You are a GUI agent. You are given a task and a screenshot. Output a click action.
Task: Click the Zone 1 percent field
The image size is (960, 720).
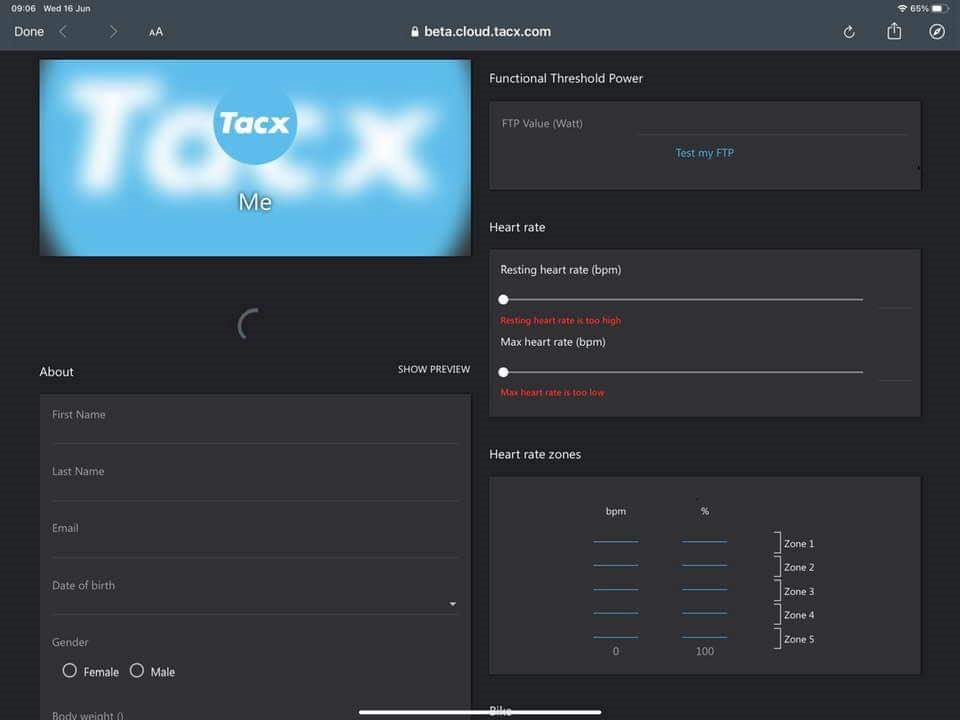(x=704, y=534)
